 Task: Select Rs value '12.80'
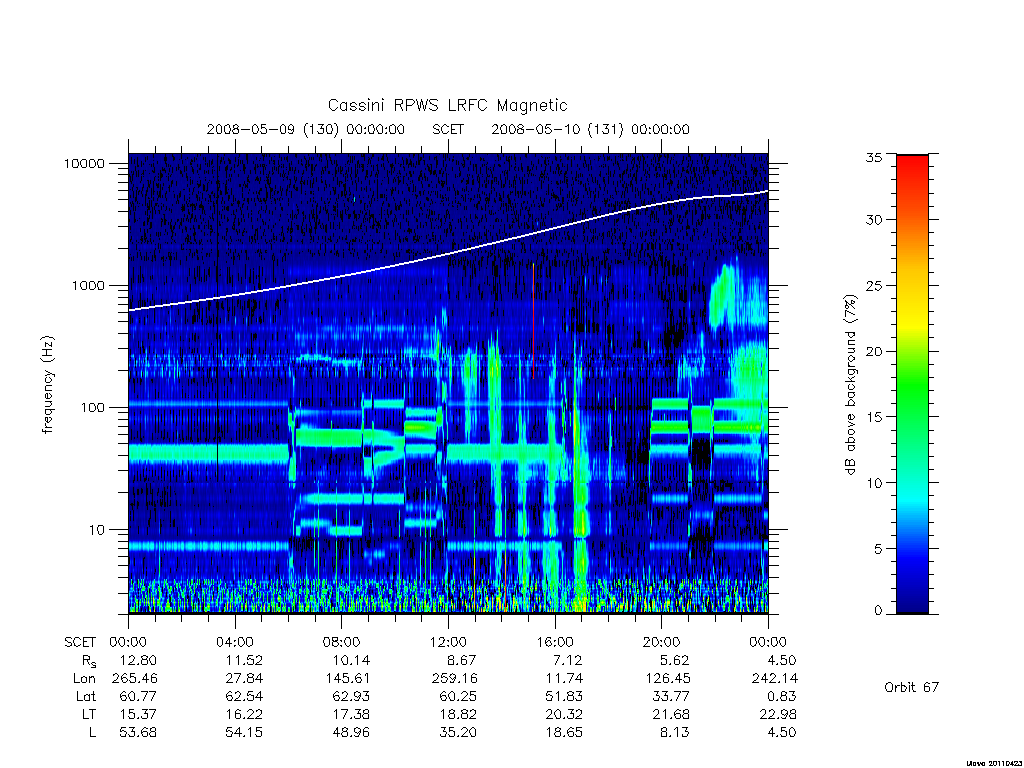[138, 660]
